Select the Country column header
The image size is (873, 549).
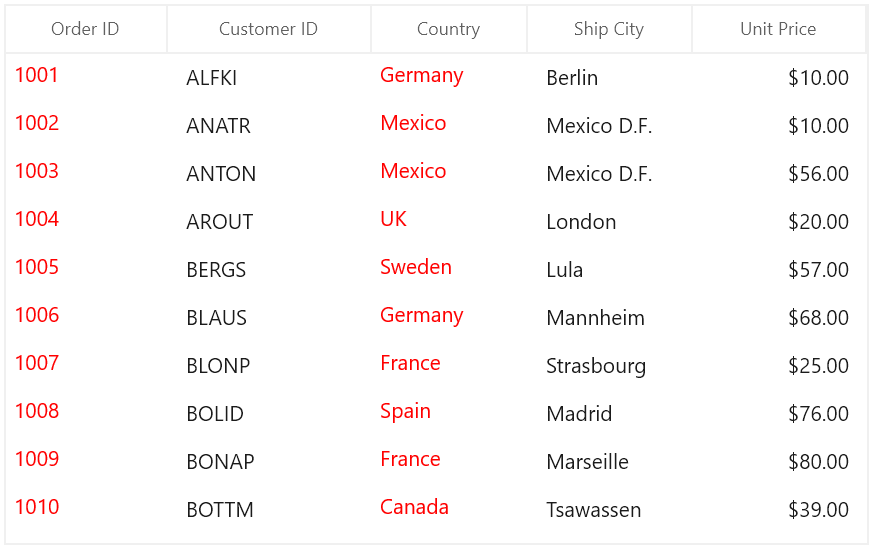point(449,29)
